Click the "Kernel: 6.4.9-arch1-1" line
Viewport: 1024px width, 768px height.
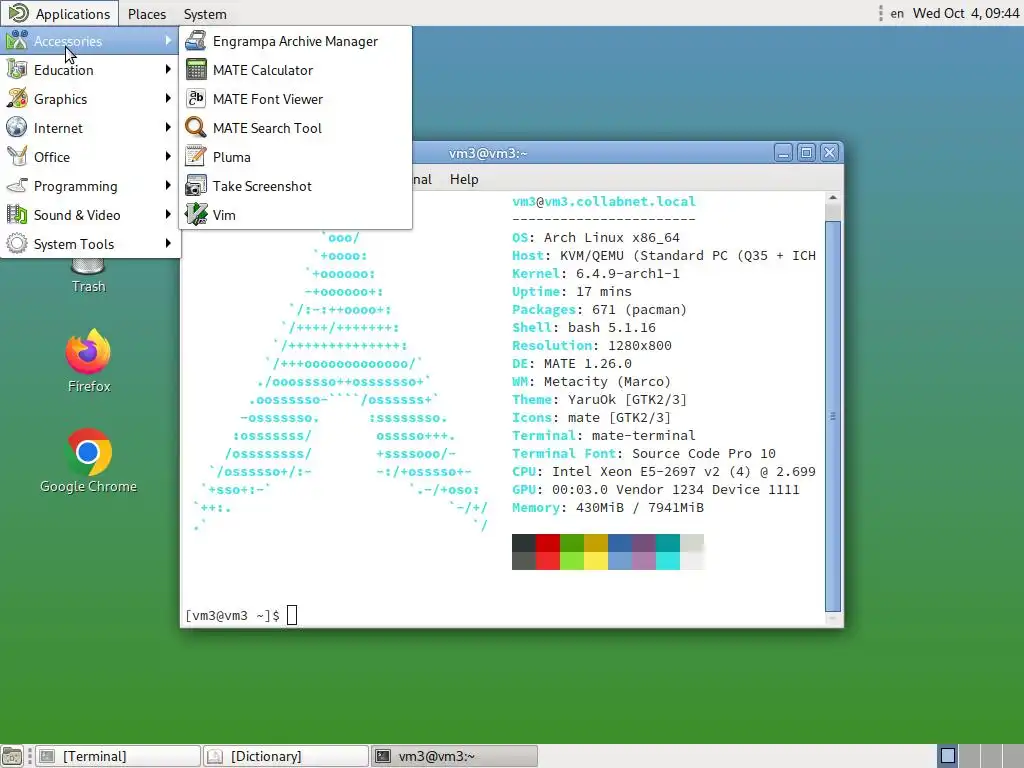[596, 274]
